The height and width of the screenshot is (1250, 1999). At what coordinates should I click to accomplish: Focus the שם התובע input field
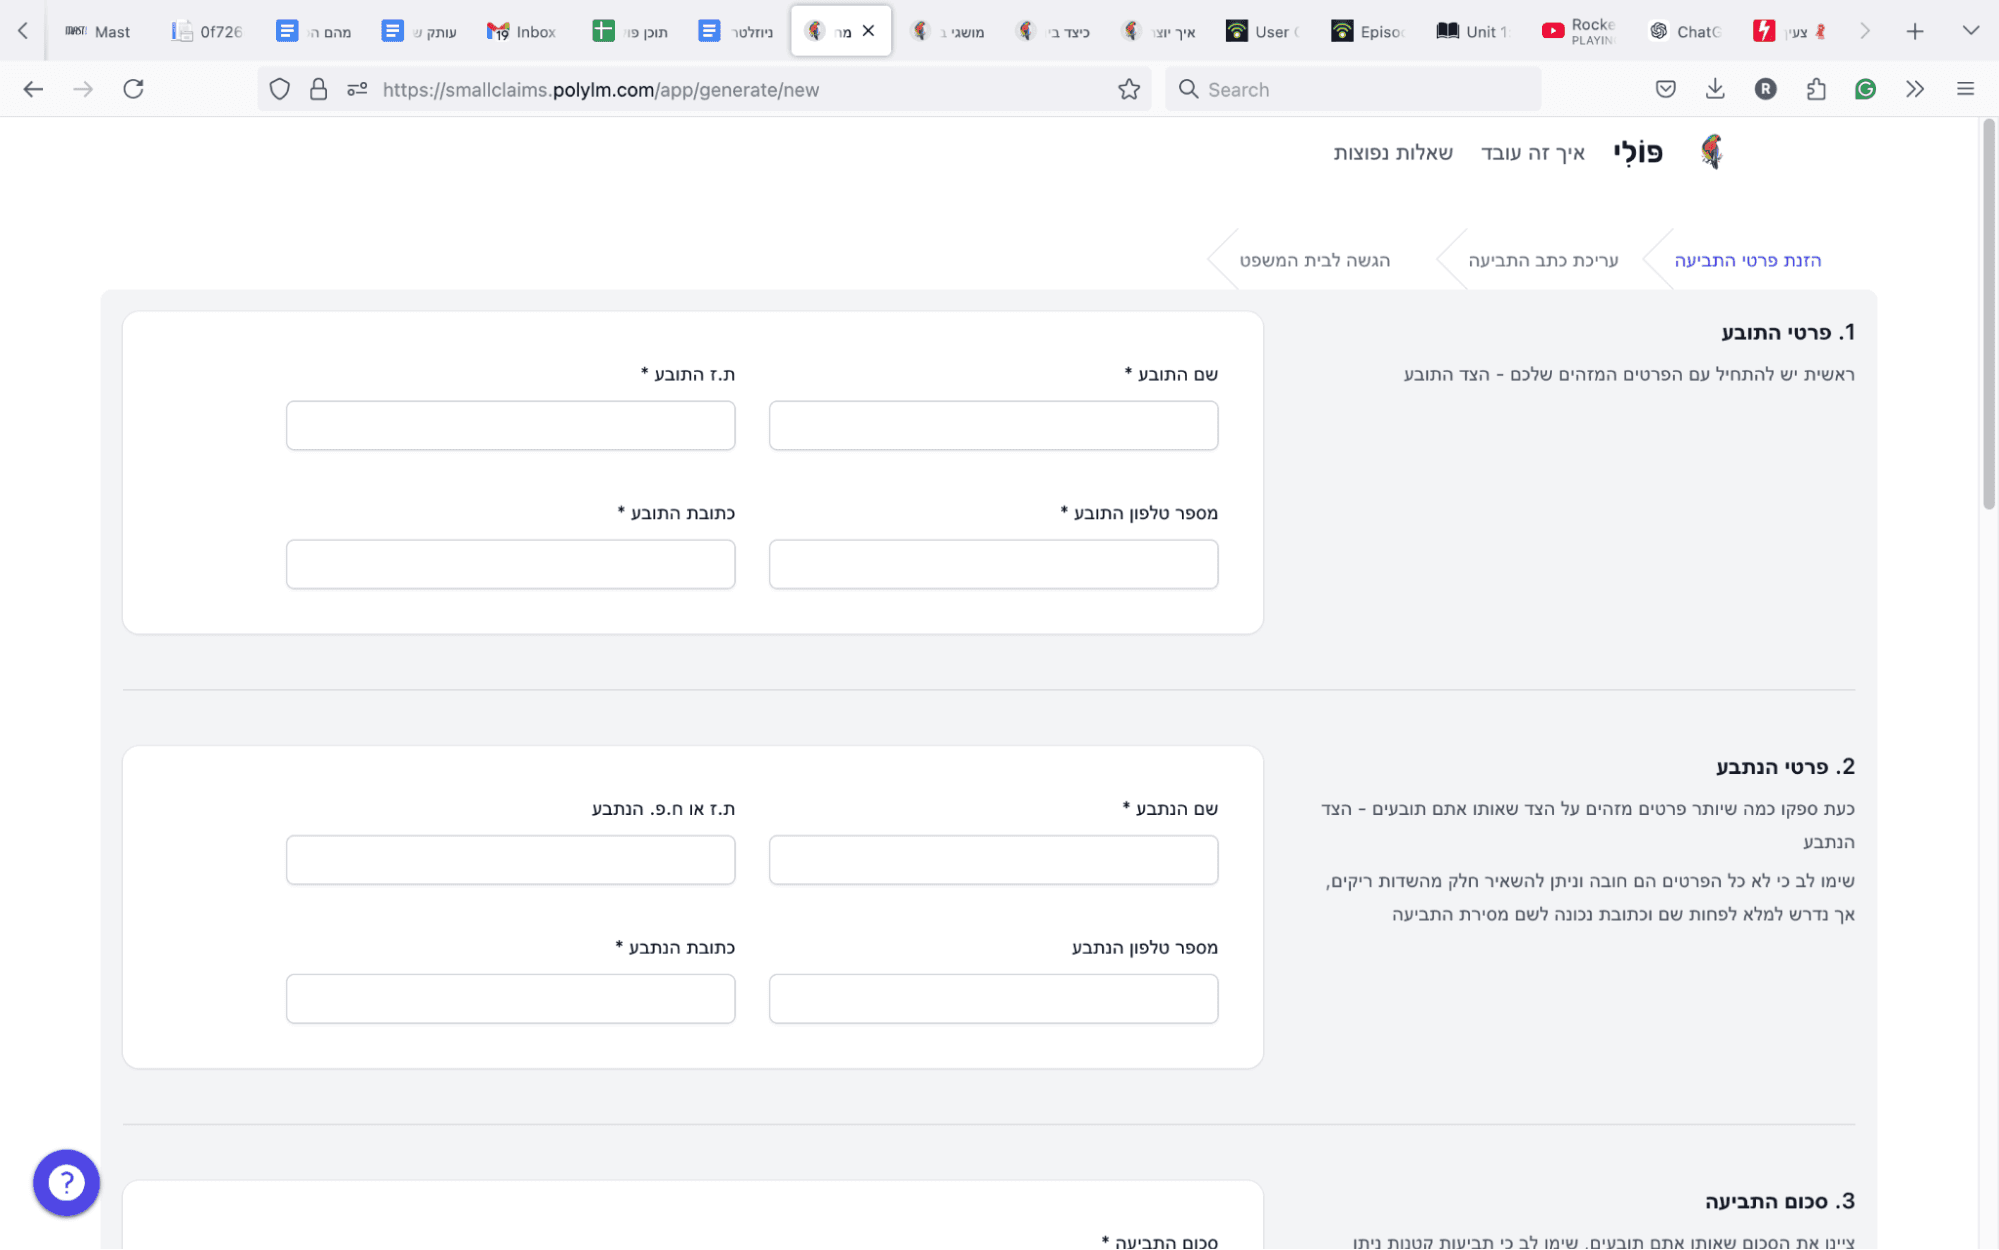coord(993,425)
